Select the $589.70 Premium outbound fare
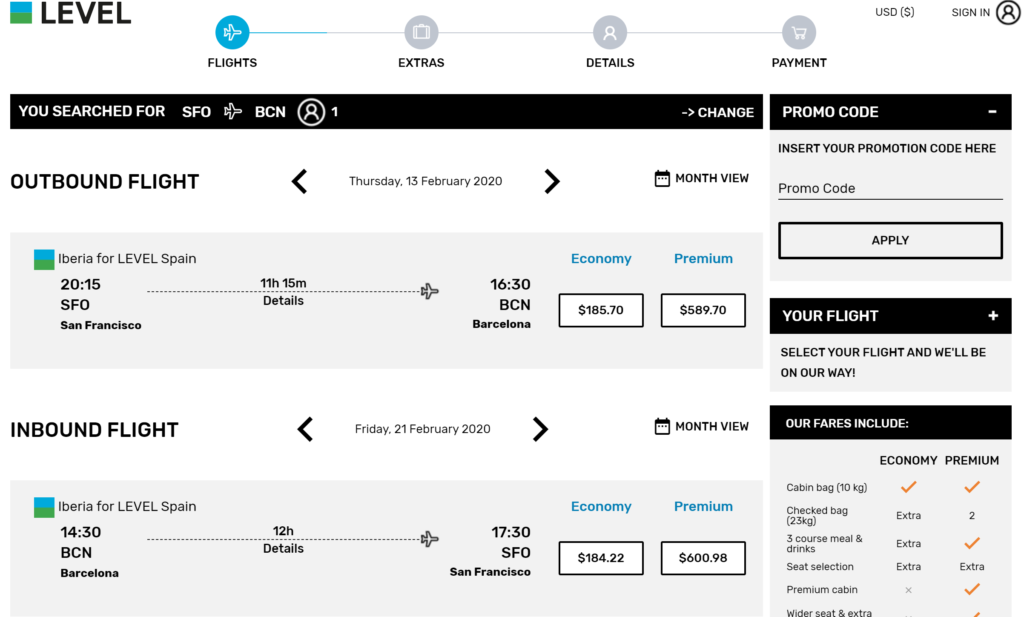 (703, 310)
